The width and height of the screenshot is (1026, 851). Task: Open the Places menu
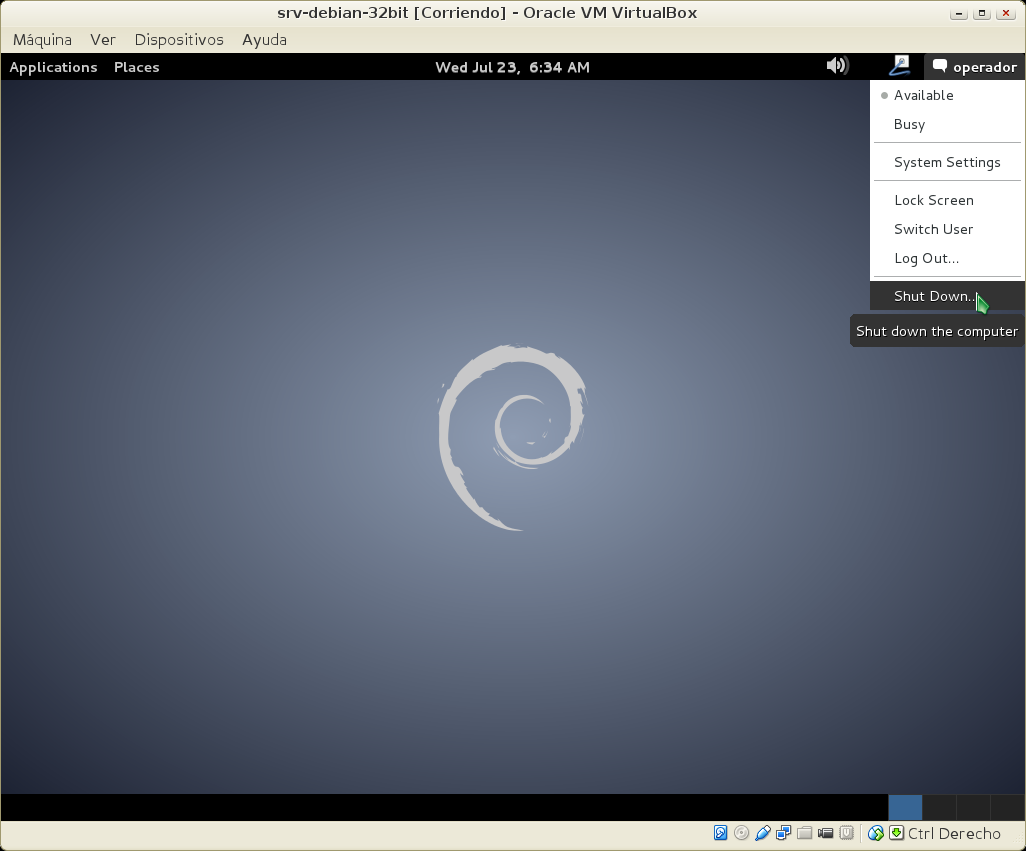[137, 67]
